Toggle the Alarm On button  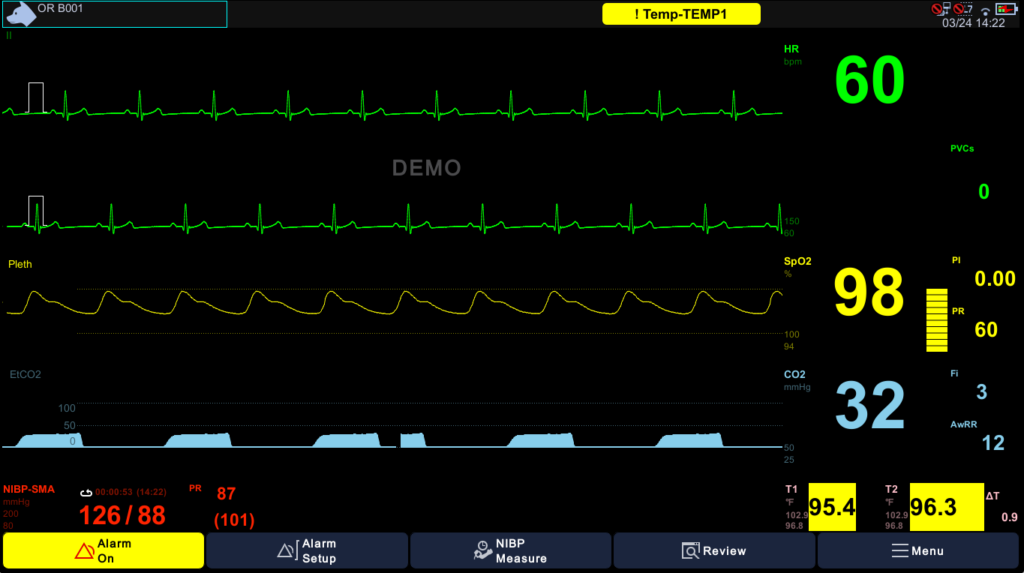tap(104, 551)
